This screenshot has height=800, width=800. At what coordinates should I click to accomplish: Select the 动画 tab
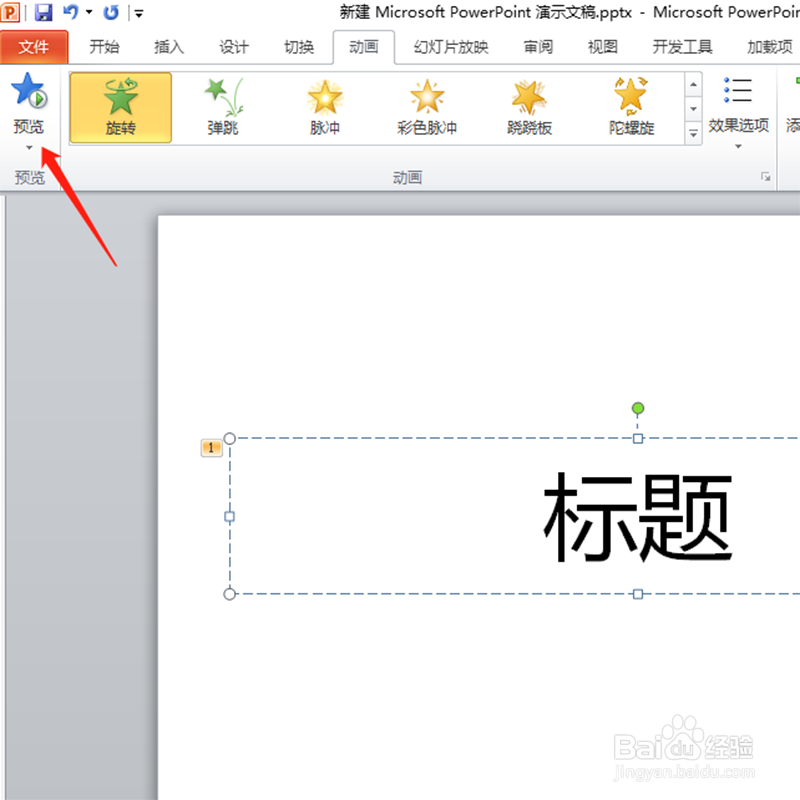[x=364, y=47]
